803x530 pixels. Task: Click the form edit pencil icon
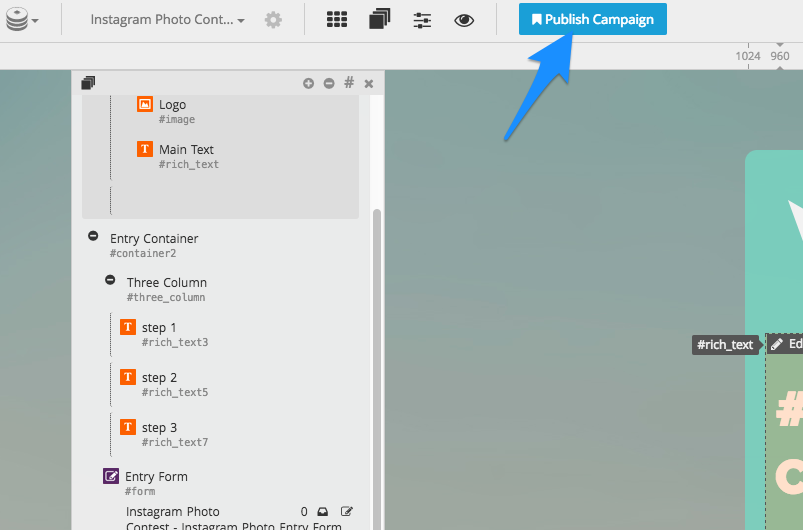(x=347, y=512)
